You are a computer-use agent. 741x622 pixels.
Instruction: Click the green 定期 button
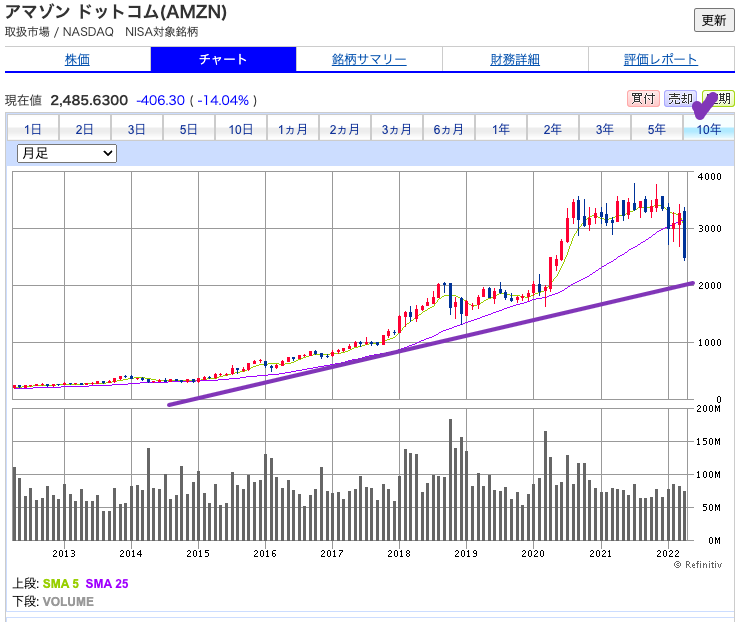[718, 98]
